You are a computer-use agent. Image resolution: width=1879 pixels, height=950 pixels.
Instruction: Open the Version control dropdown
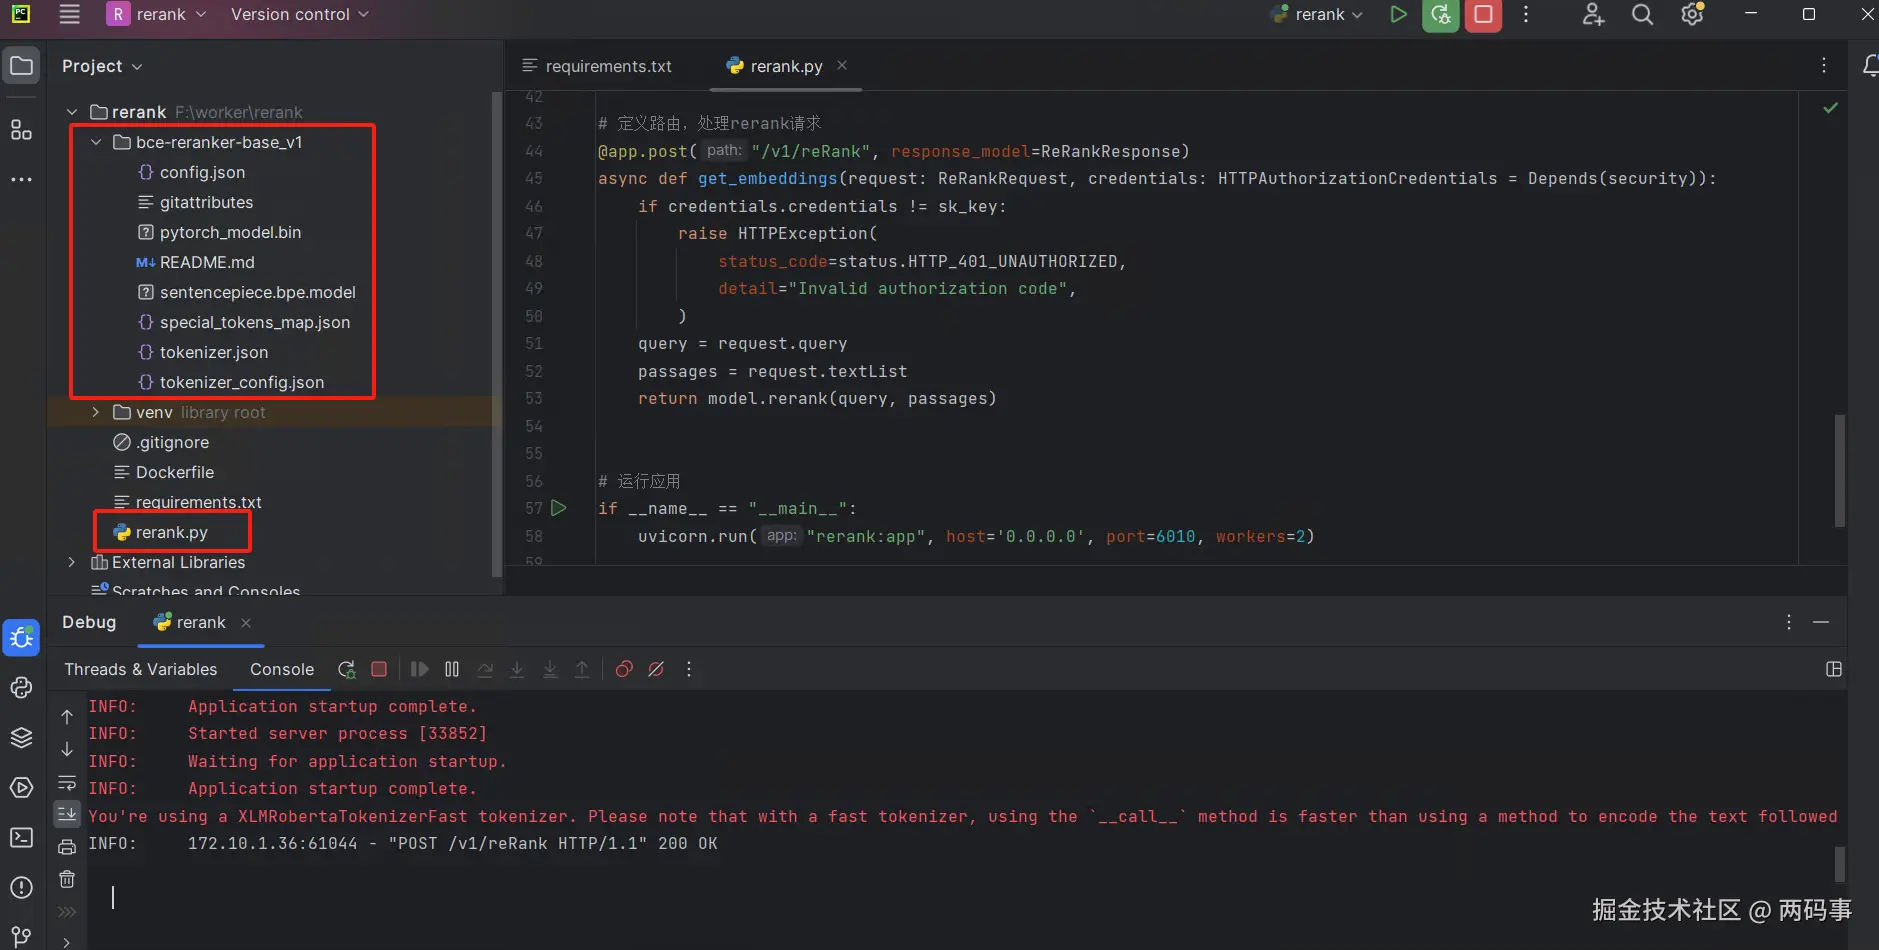[300, 14]
